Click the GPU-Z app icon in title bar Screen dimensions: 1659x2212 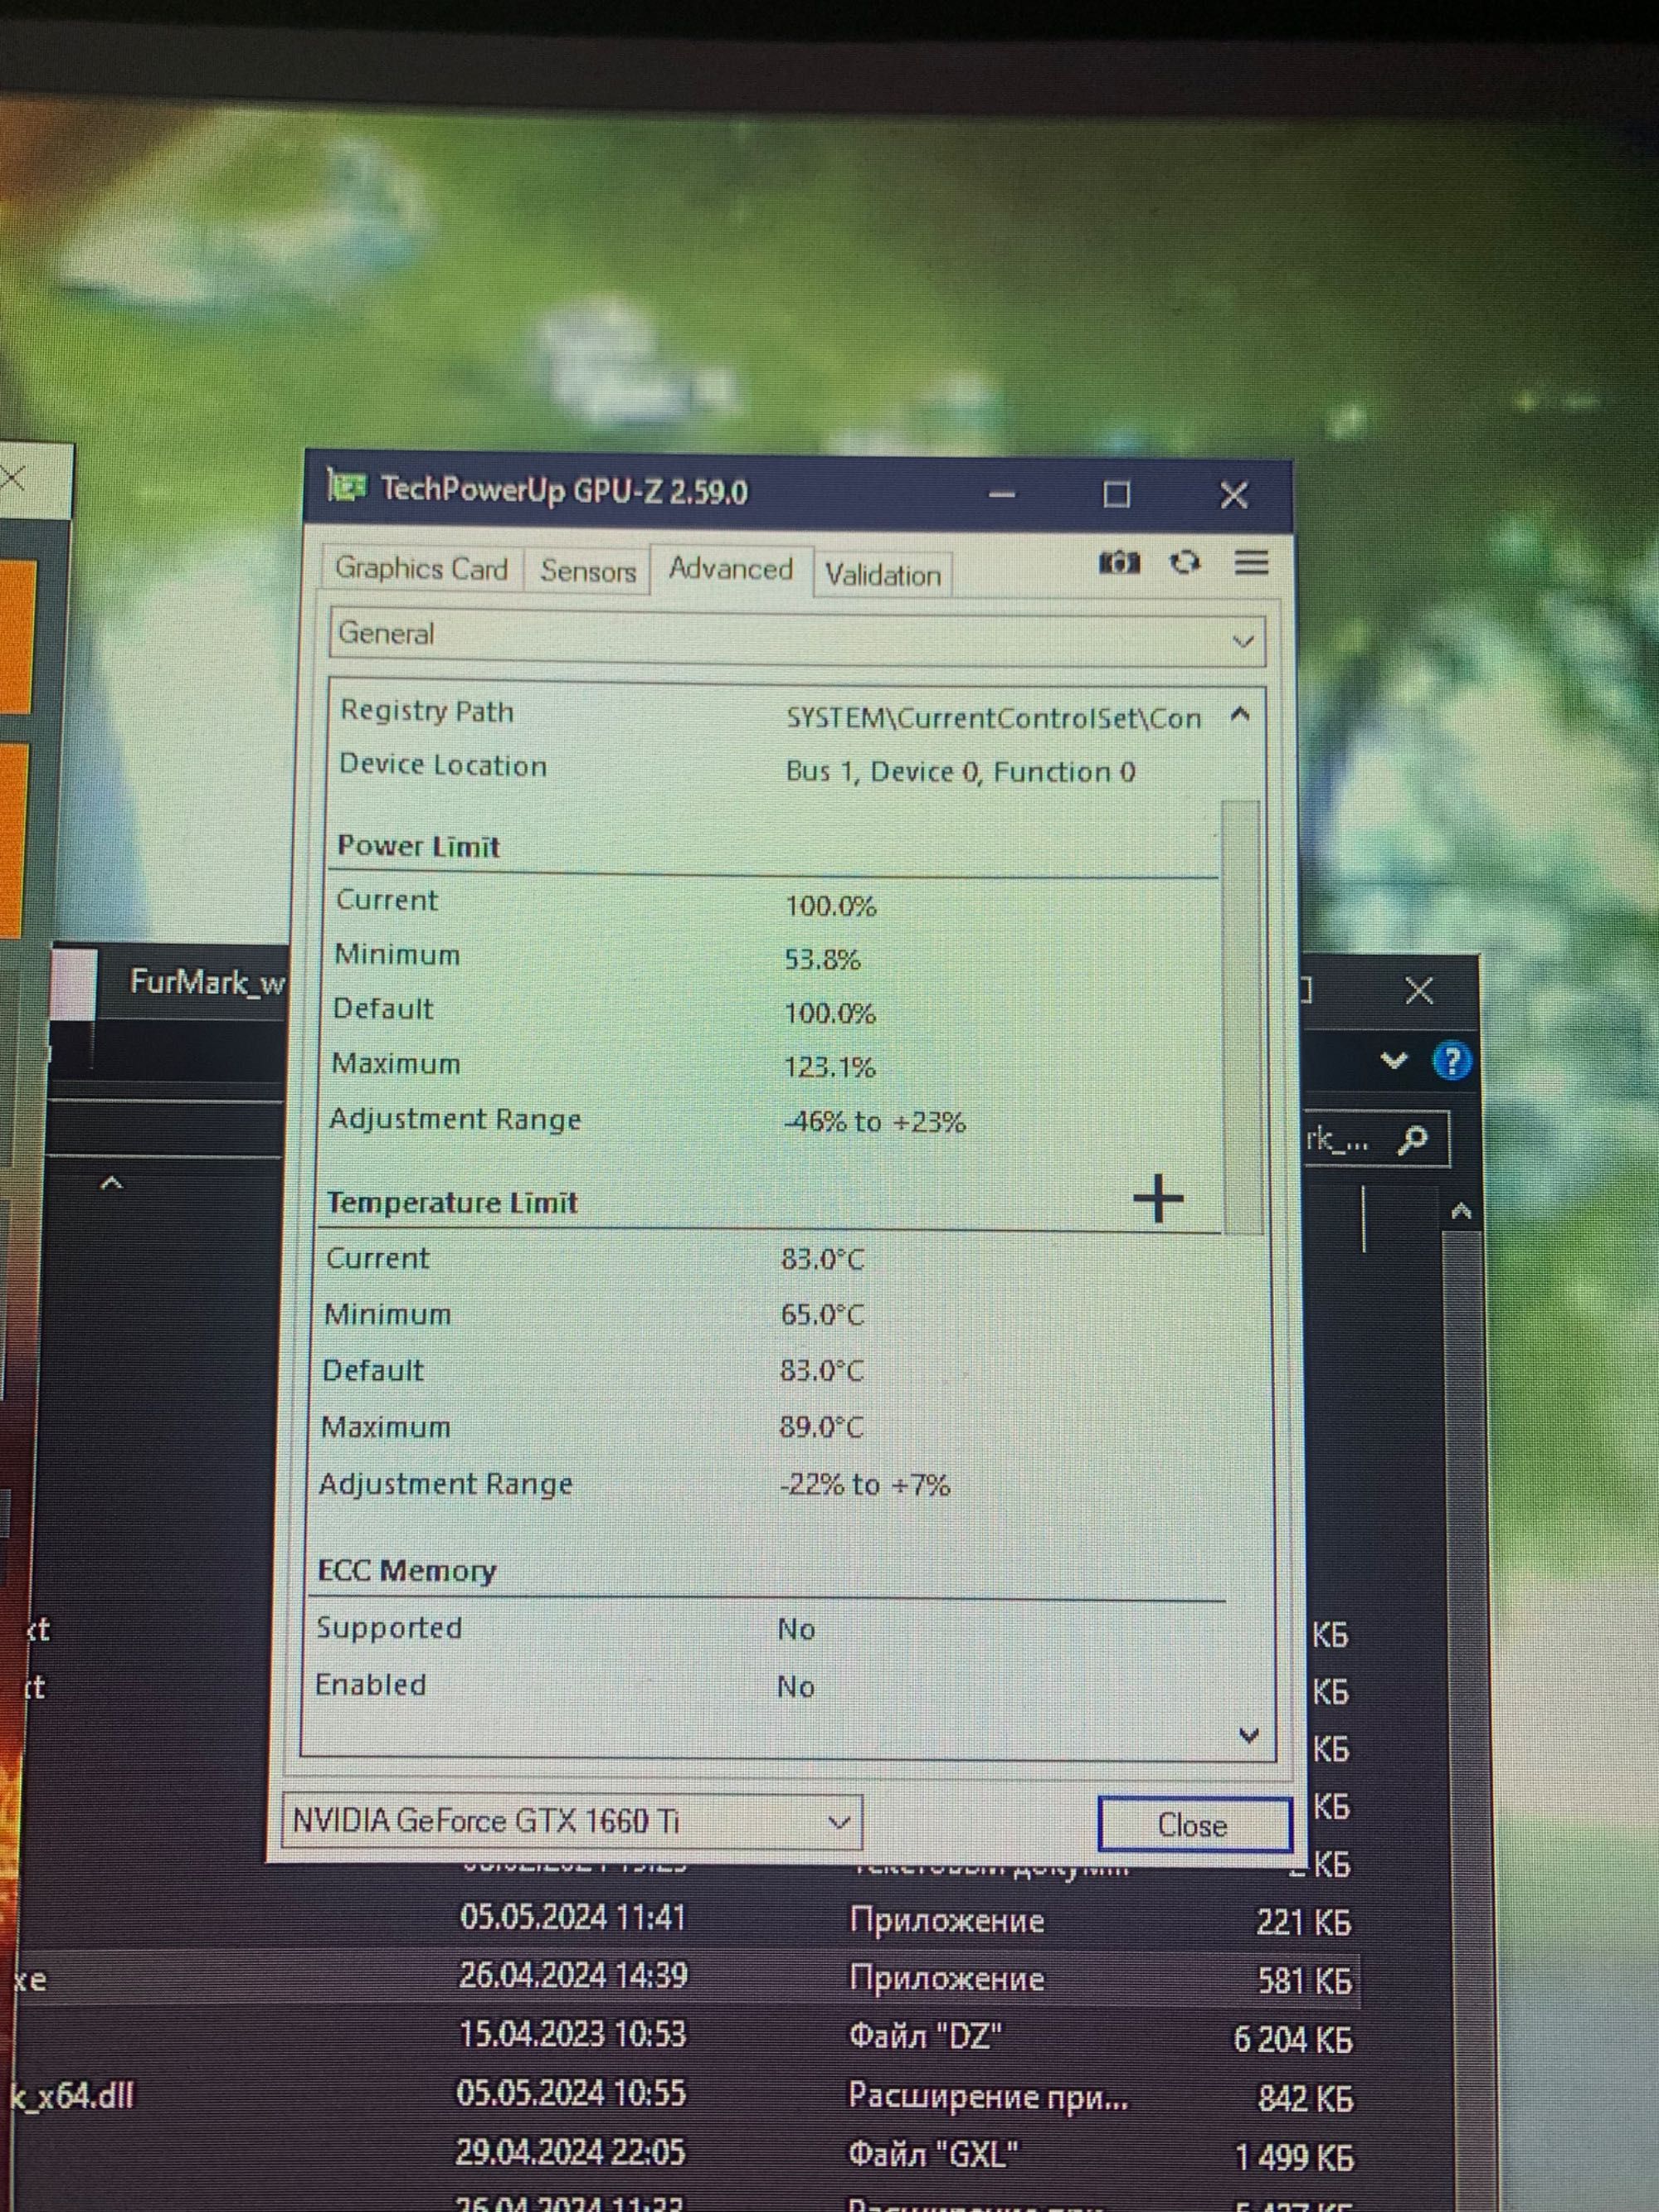pos(346,487)
